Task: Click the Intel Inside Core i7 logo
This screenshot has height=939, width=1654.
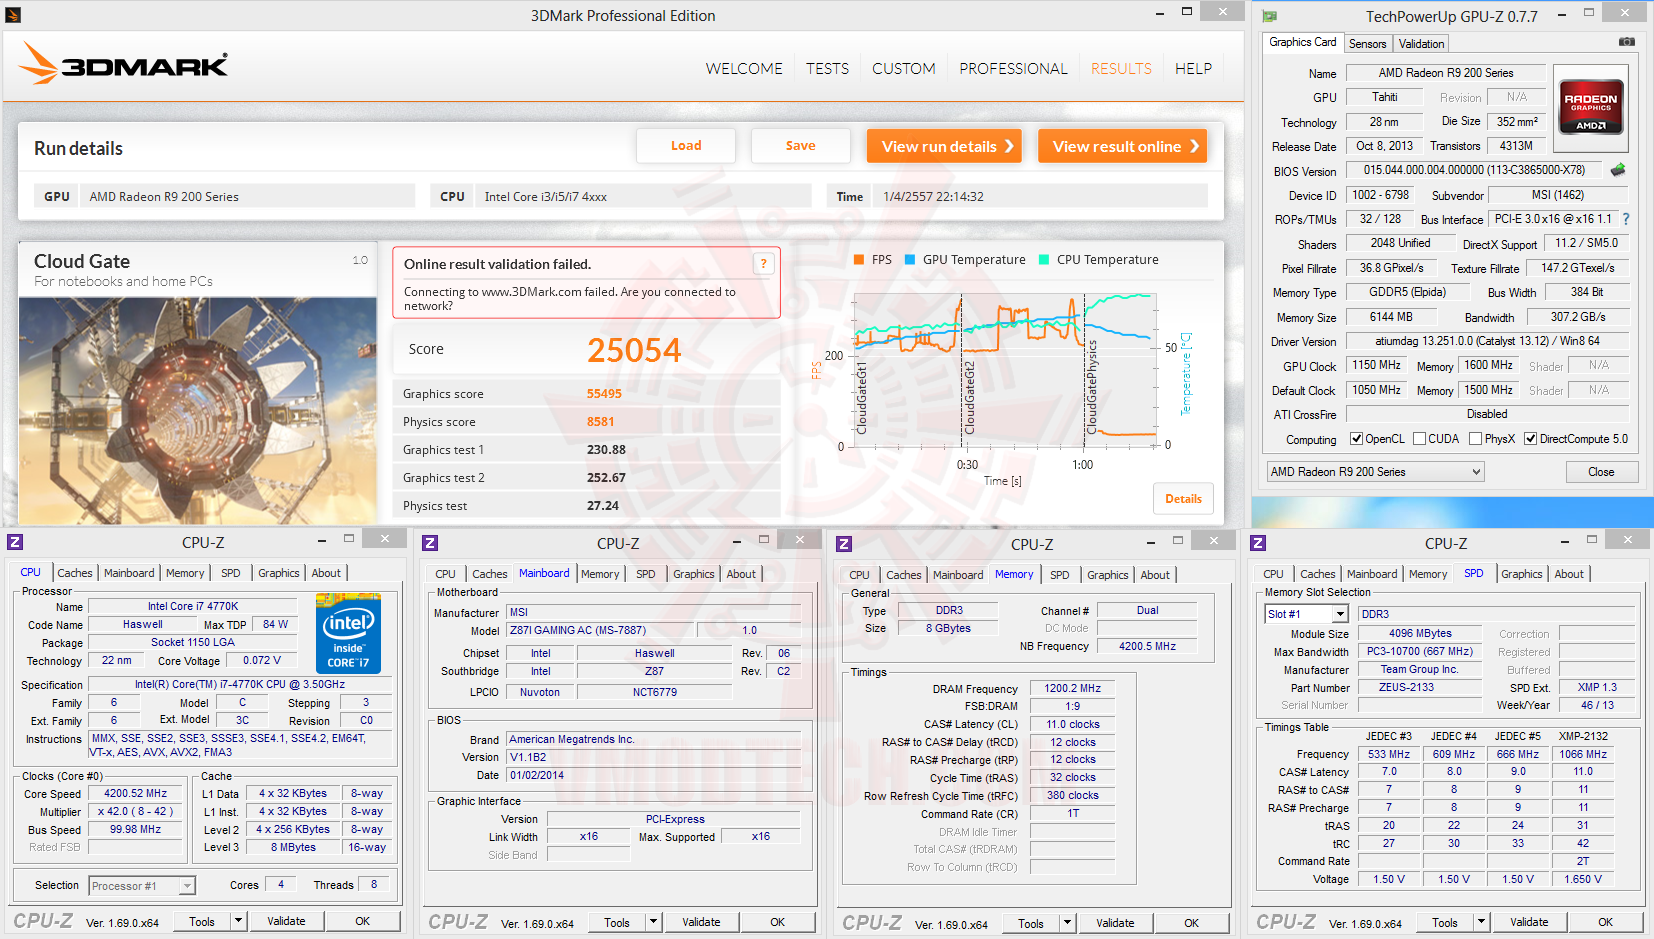Action: [348, 634]
